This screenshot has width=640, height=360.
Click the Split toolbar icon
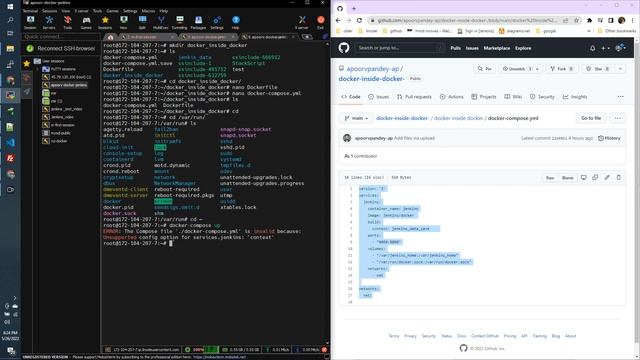(142, 22)
